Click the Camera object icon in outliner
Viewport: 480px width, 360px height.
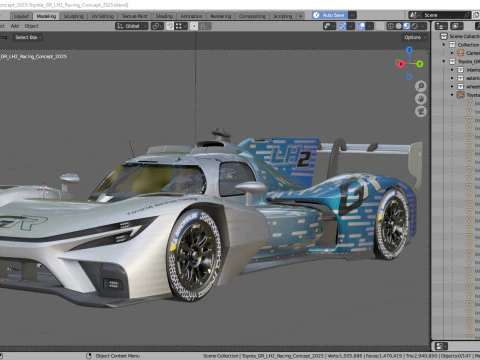461,53
